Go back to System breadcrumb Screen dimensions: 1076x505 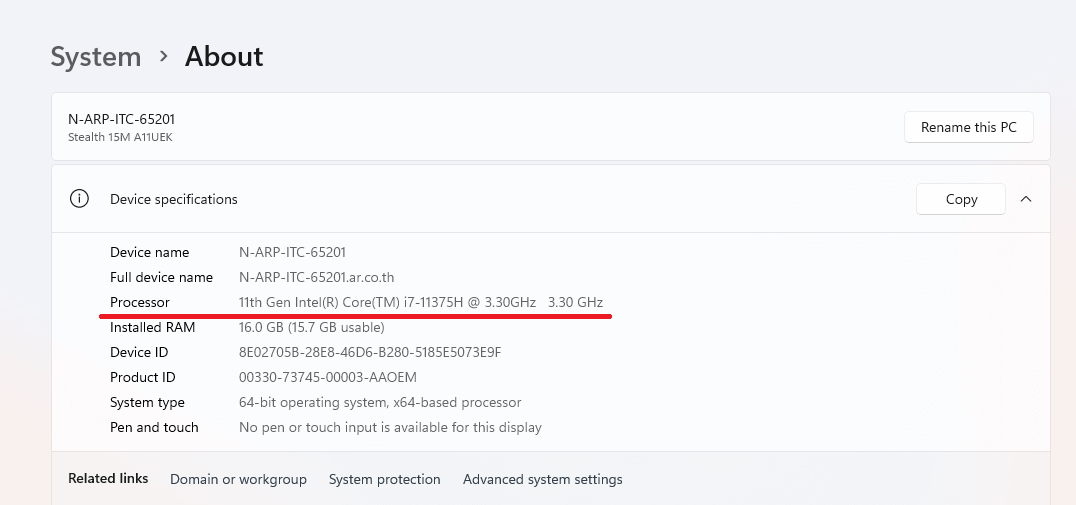click(x=96, y=56)
